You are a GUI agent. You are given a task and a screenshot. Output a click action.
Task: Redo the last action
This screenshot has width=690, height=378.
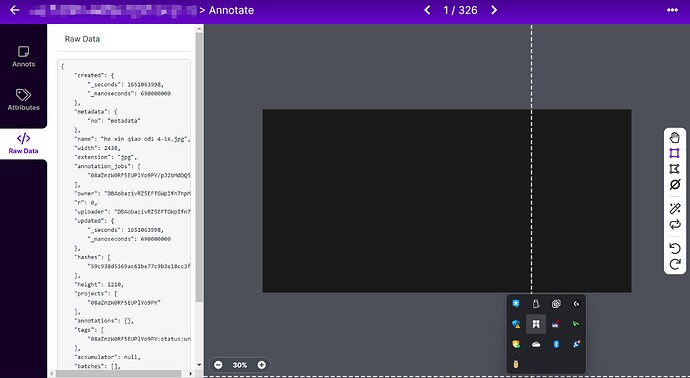675,264
